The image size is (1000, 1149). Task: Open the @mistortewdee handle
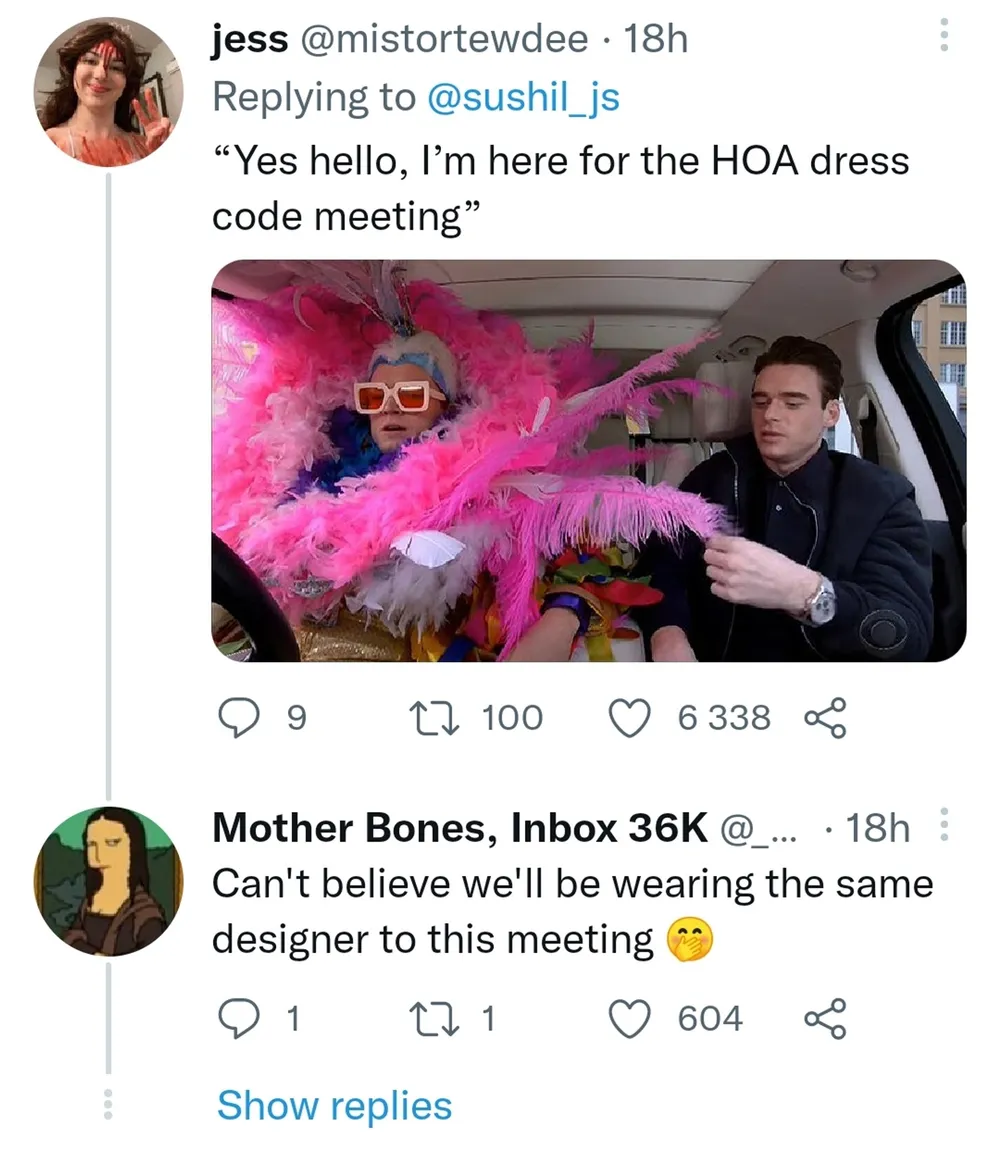pos(443,39)
